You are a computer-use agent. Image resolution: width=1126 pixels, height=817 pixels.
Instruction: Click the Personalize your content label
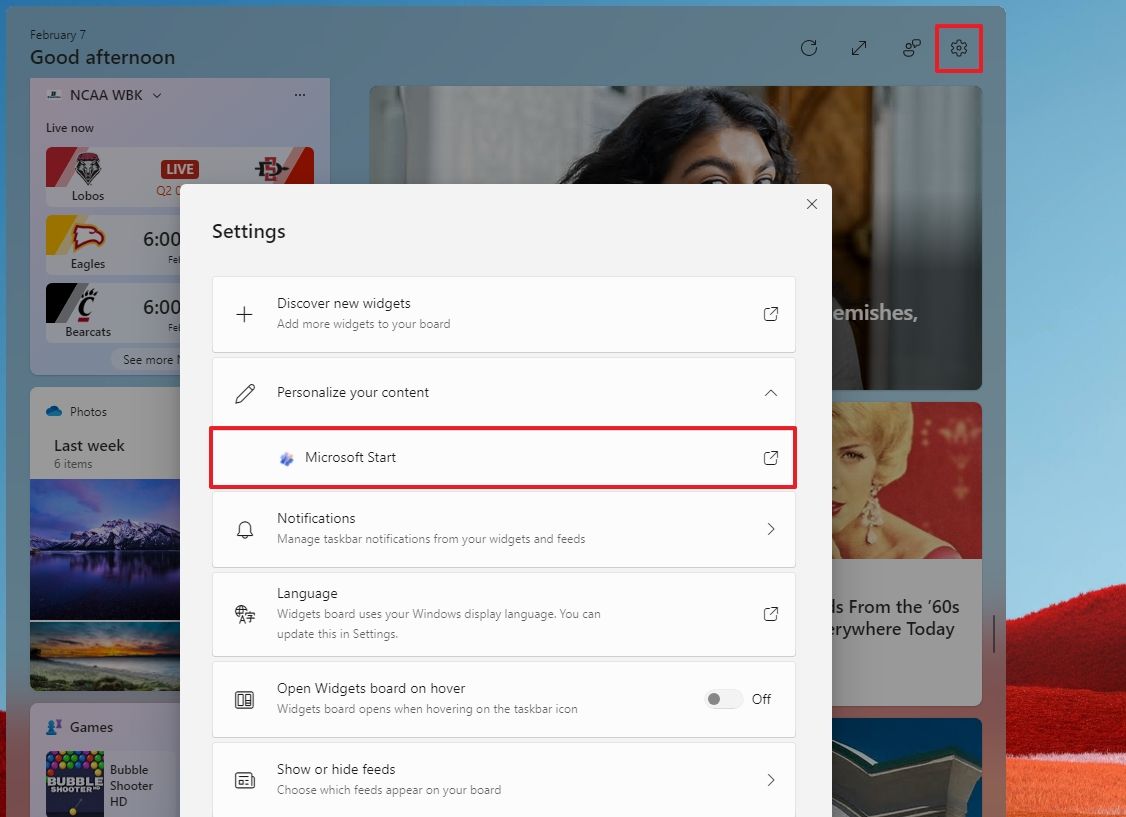pyautogui.click(x=353, y=393)
